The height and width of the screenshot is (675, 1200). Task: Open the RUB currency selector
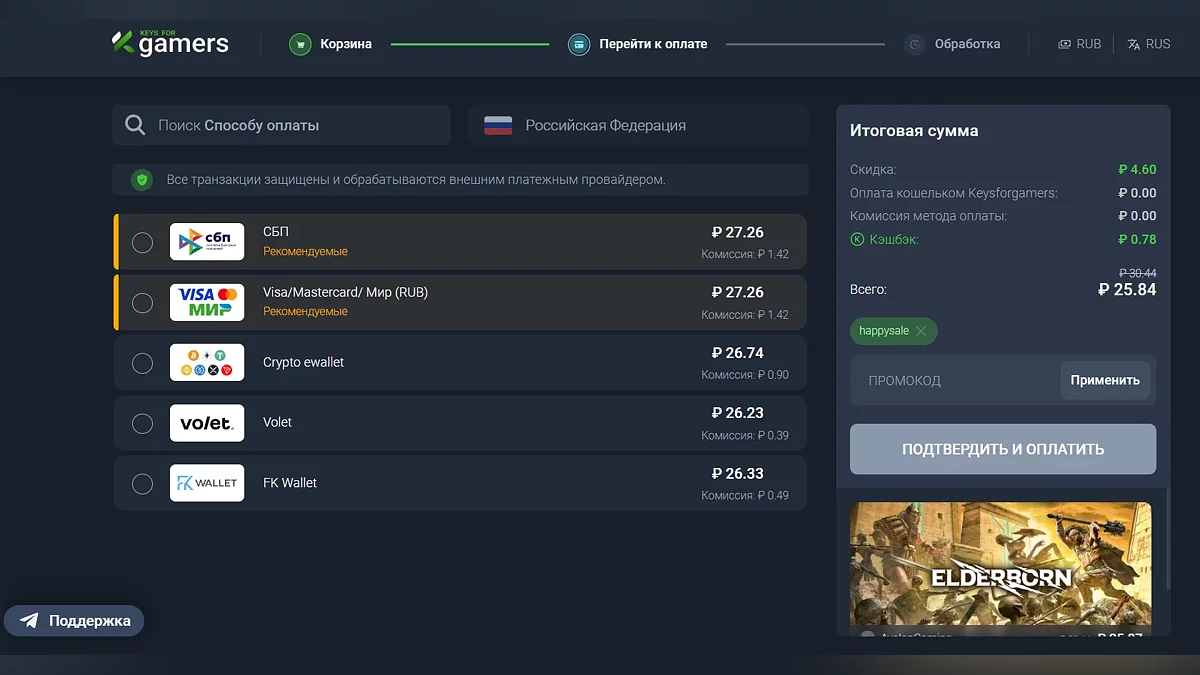click(1080, 44)
